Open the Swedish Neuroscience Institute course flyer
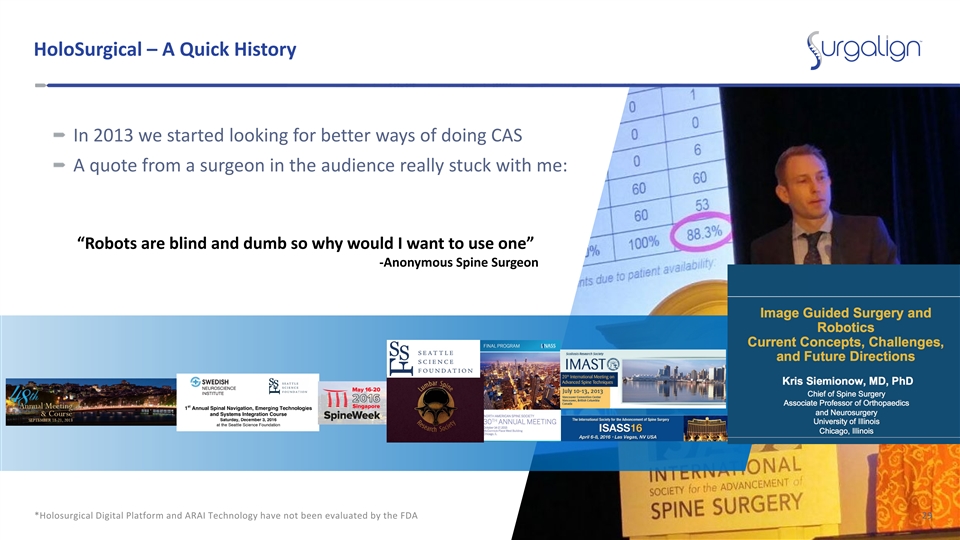The image size is (960, 540). [247, 402]
